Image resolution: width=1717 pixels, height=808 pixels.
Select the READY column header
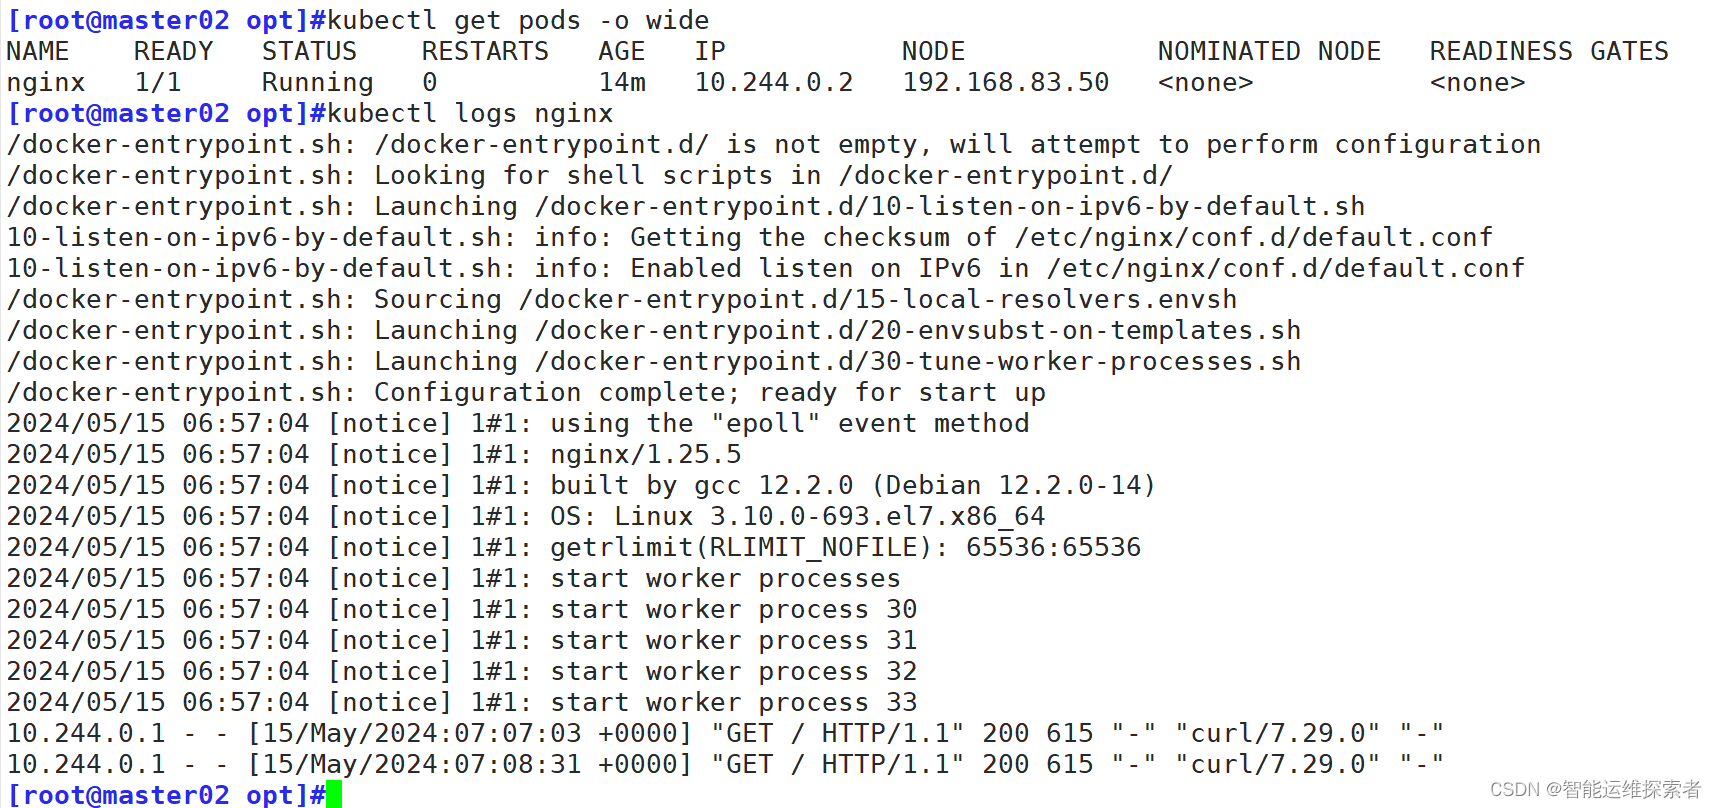174,51
